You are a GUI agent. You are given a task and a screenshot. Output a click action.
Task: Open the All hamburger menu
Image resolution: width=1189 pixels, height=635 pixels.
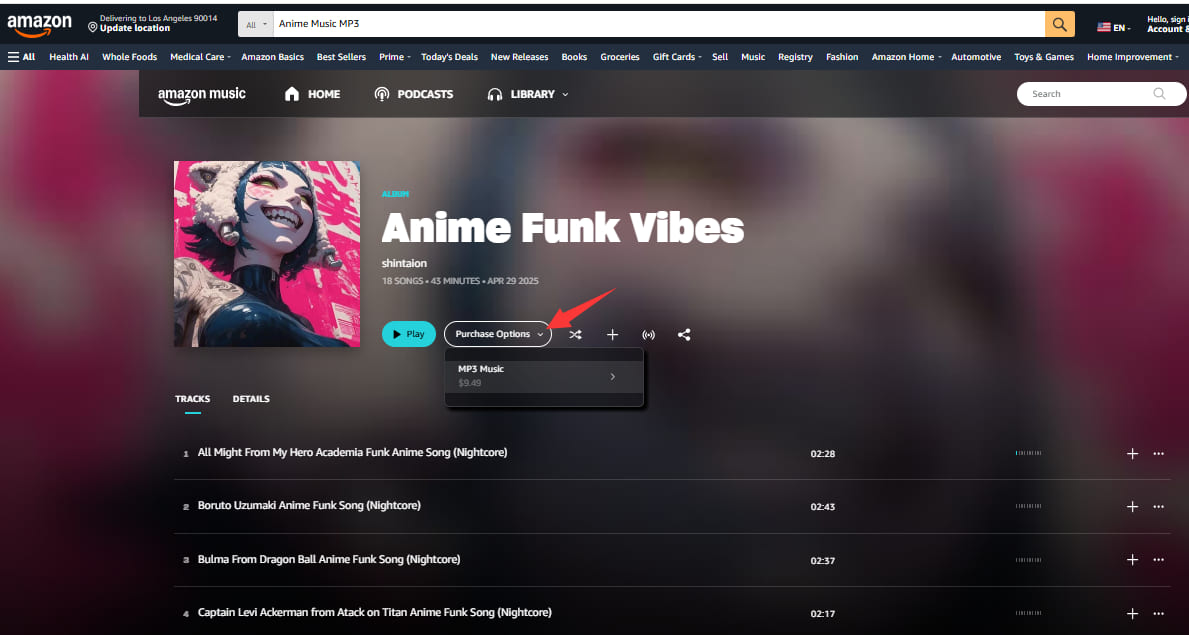(21, 57)
